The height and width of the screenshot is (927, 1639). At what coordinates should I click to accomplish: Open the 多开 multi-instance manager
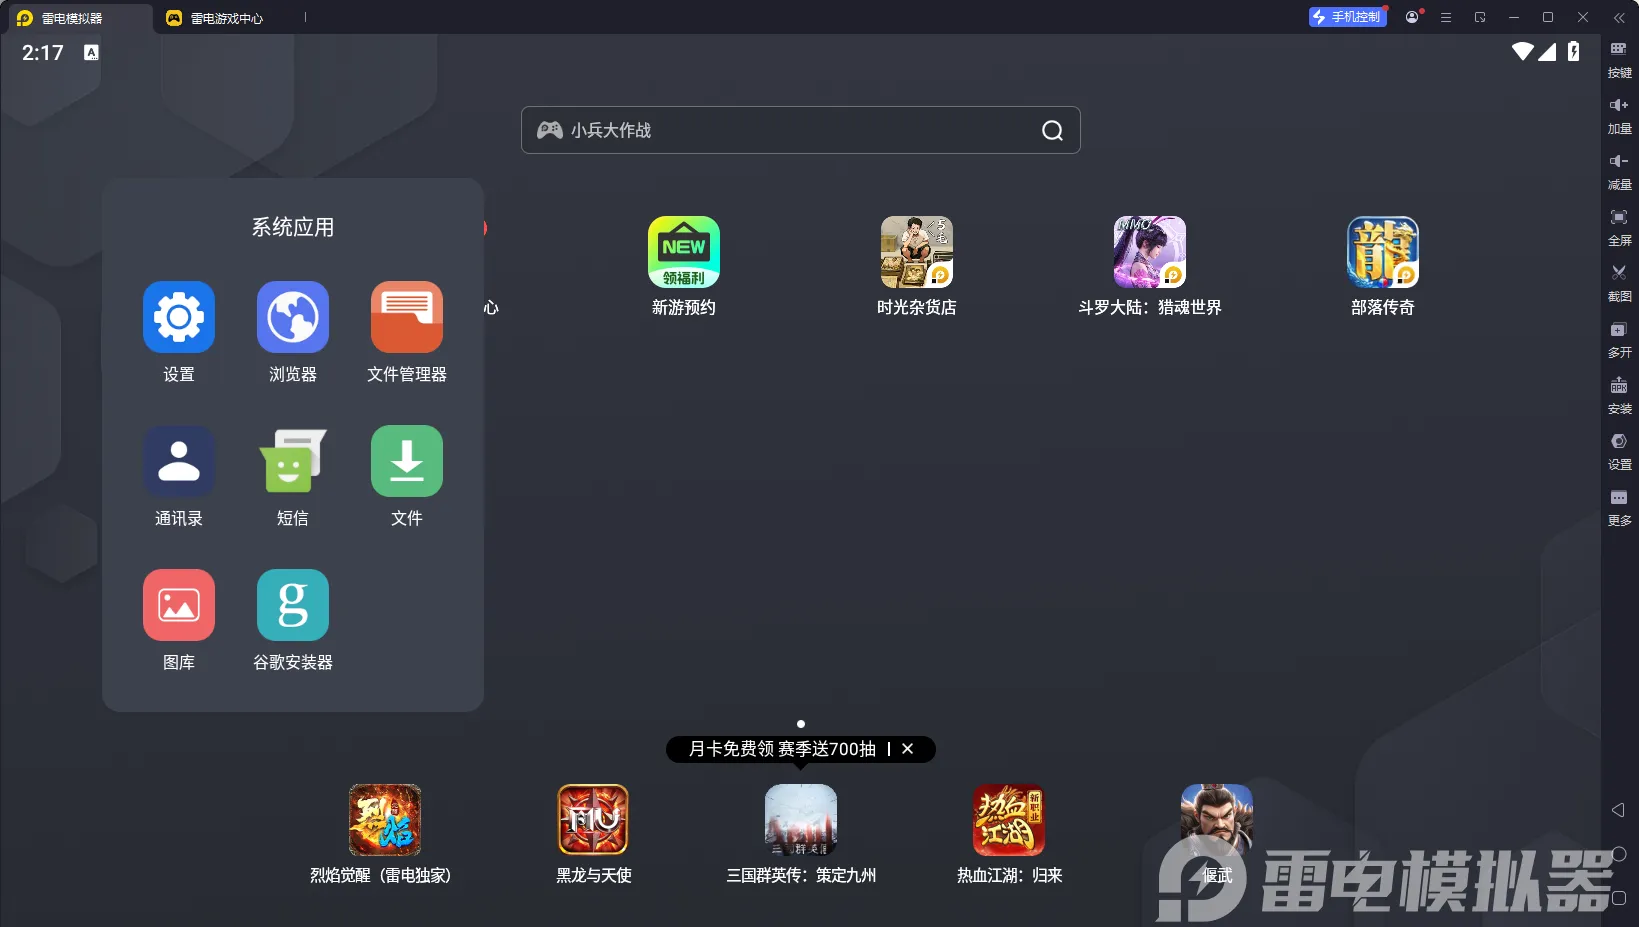tap(1620, 340)
